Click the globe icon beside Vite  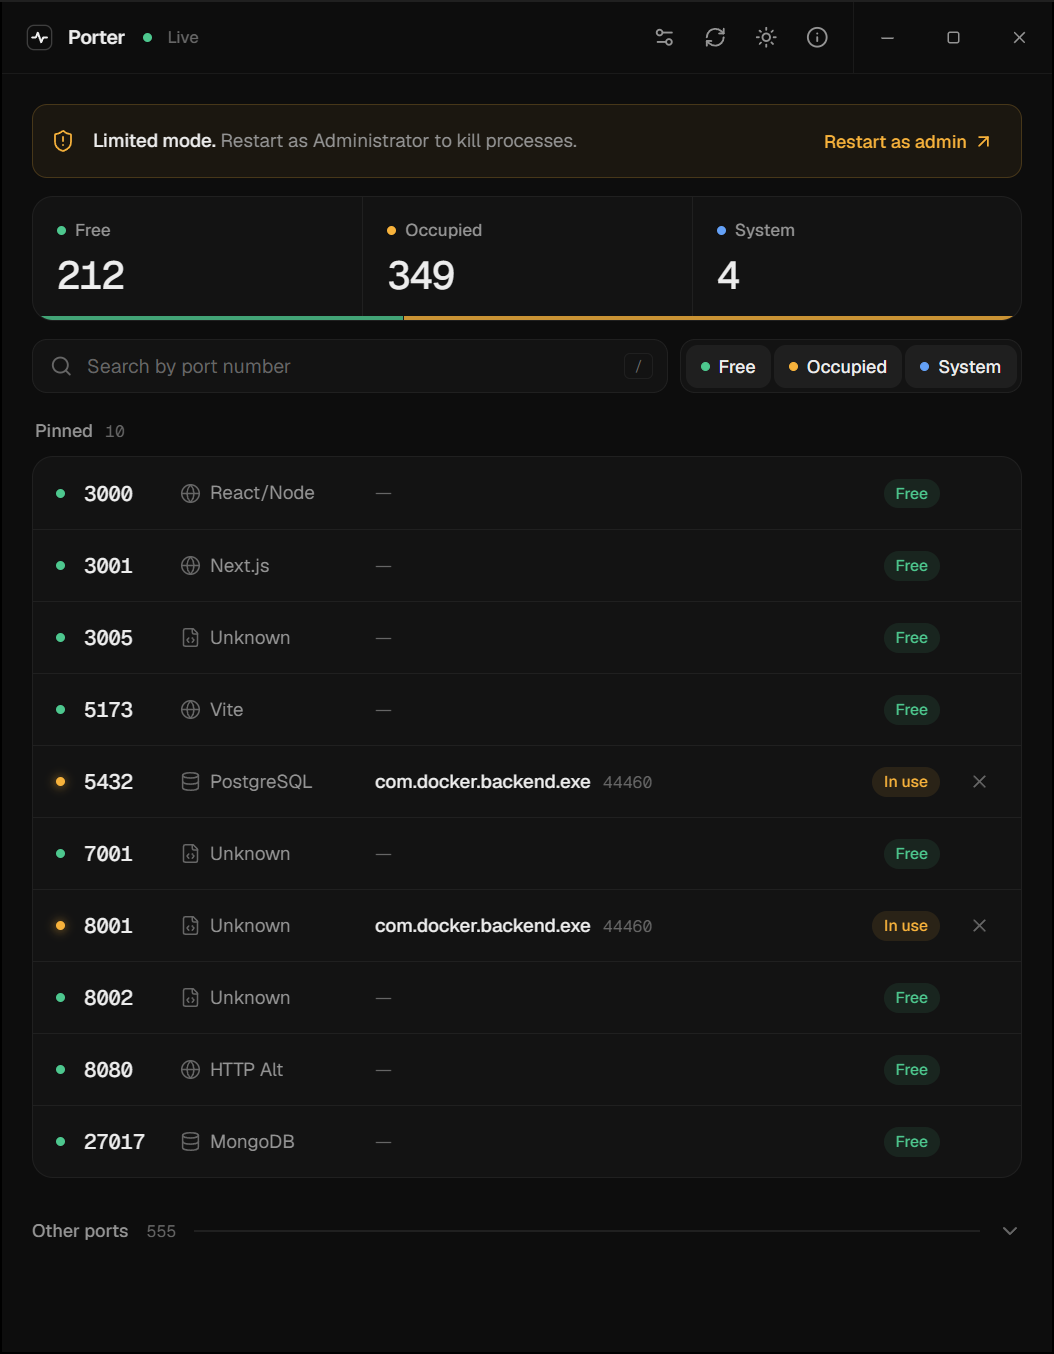[x=190, y=709]
